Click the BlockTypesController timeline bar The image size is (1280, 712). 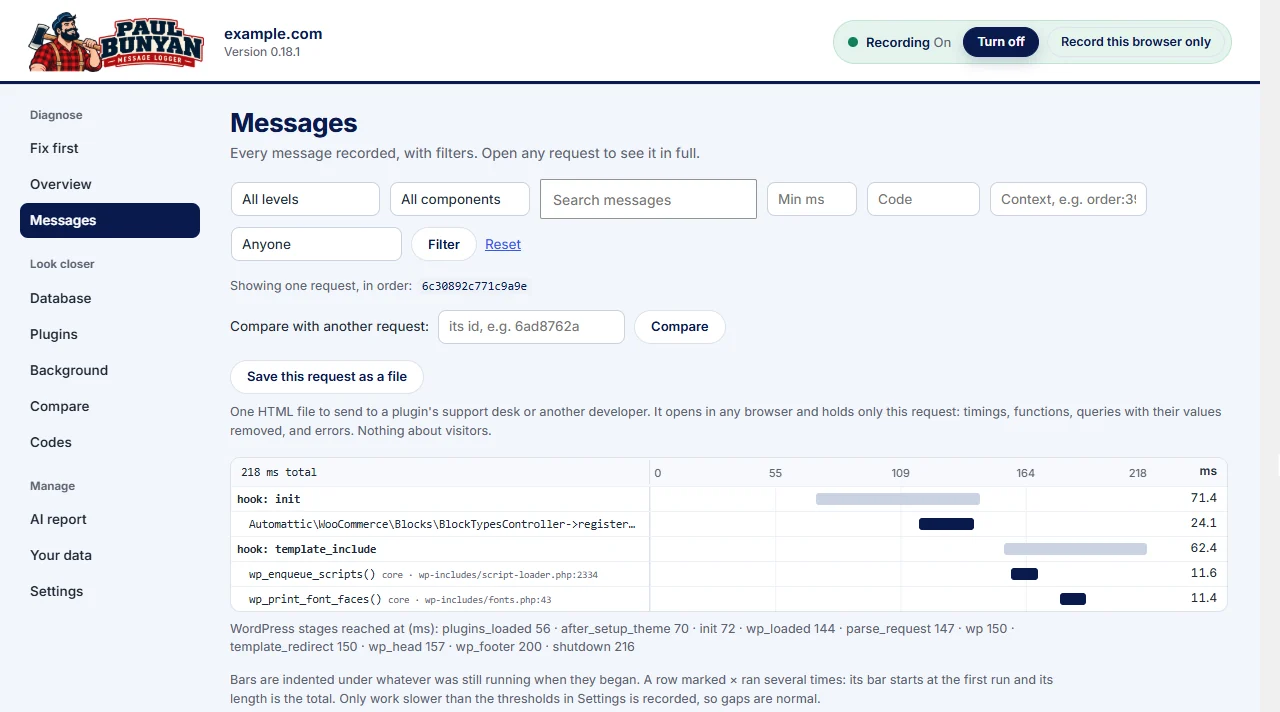(946, 524)
